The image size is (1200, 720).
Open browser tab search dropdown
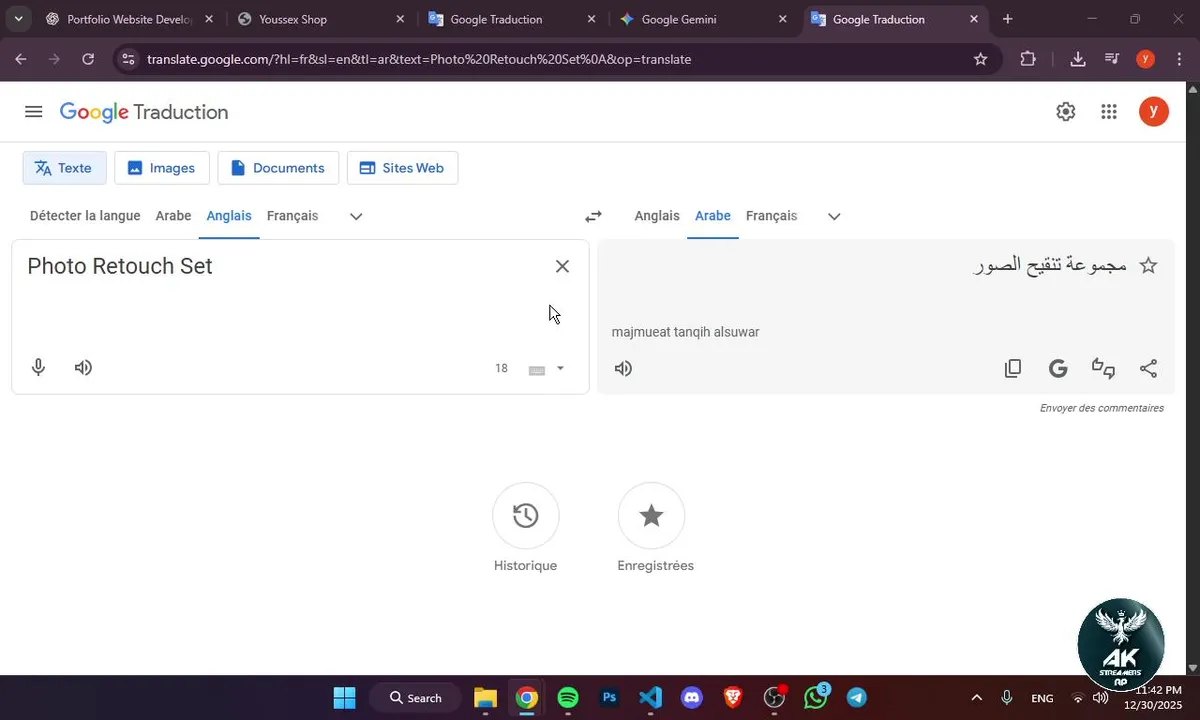[18, 19]
